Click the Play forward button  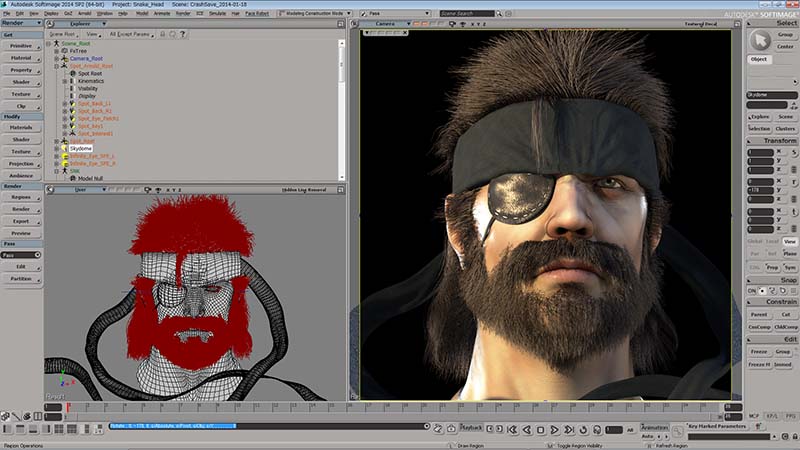coord(555,430)
